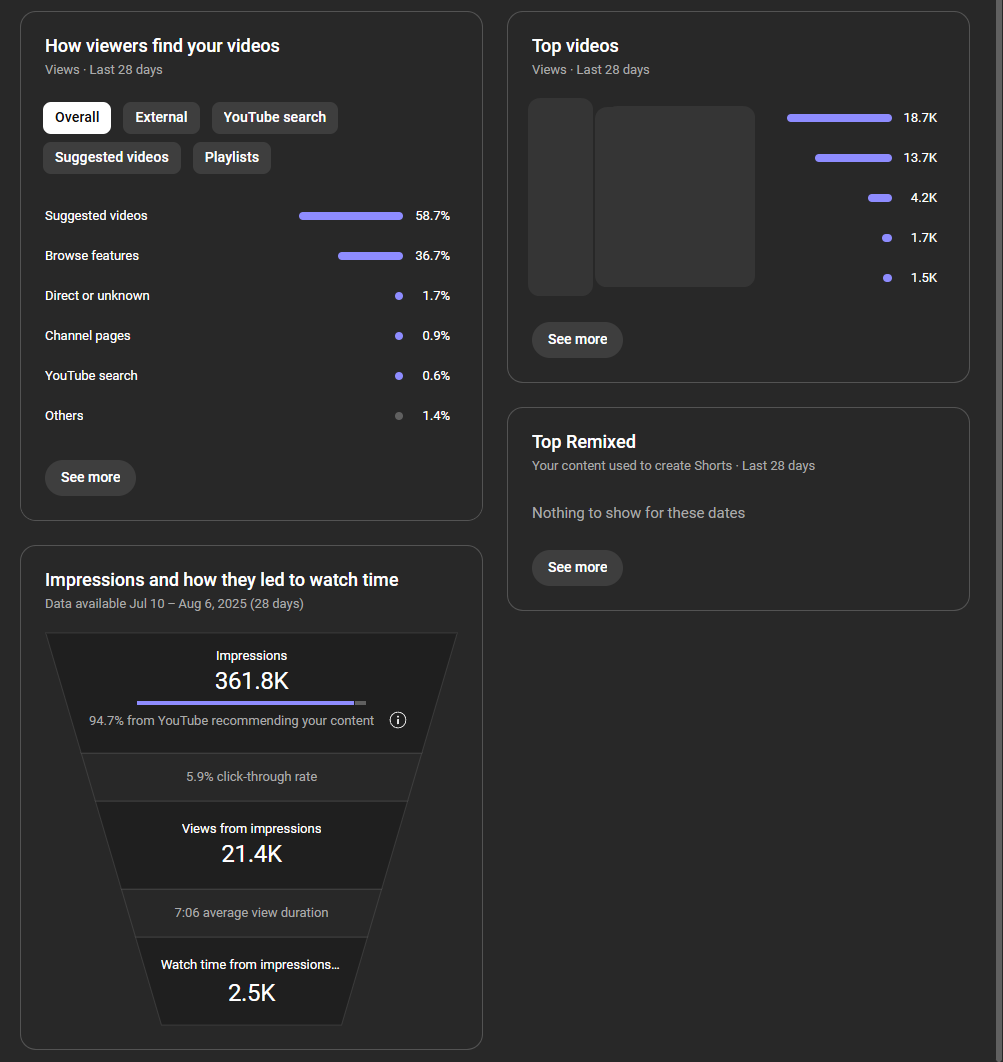The height and width of the screenshot is (1062, 1003).
Task: Click the Direct or unknown dot marker
Action: pyautogui.click(x=399, y=296)
